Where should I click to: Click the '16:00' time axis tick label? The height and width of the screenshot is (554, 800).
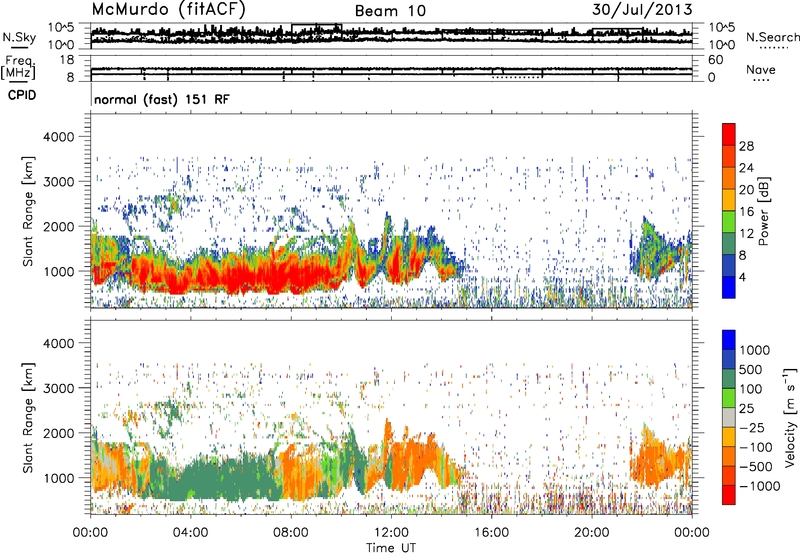pos(491,533)
